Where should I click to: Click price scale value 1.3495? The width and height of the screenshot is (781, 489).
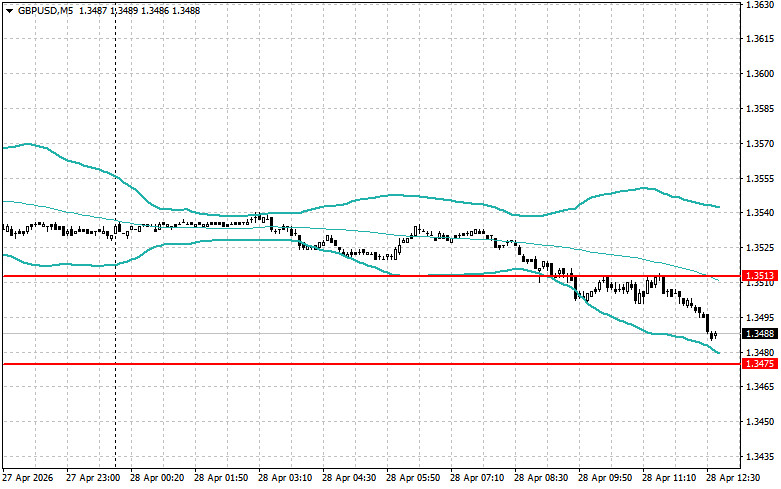[760, 318]
